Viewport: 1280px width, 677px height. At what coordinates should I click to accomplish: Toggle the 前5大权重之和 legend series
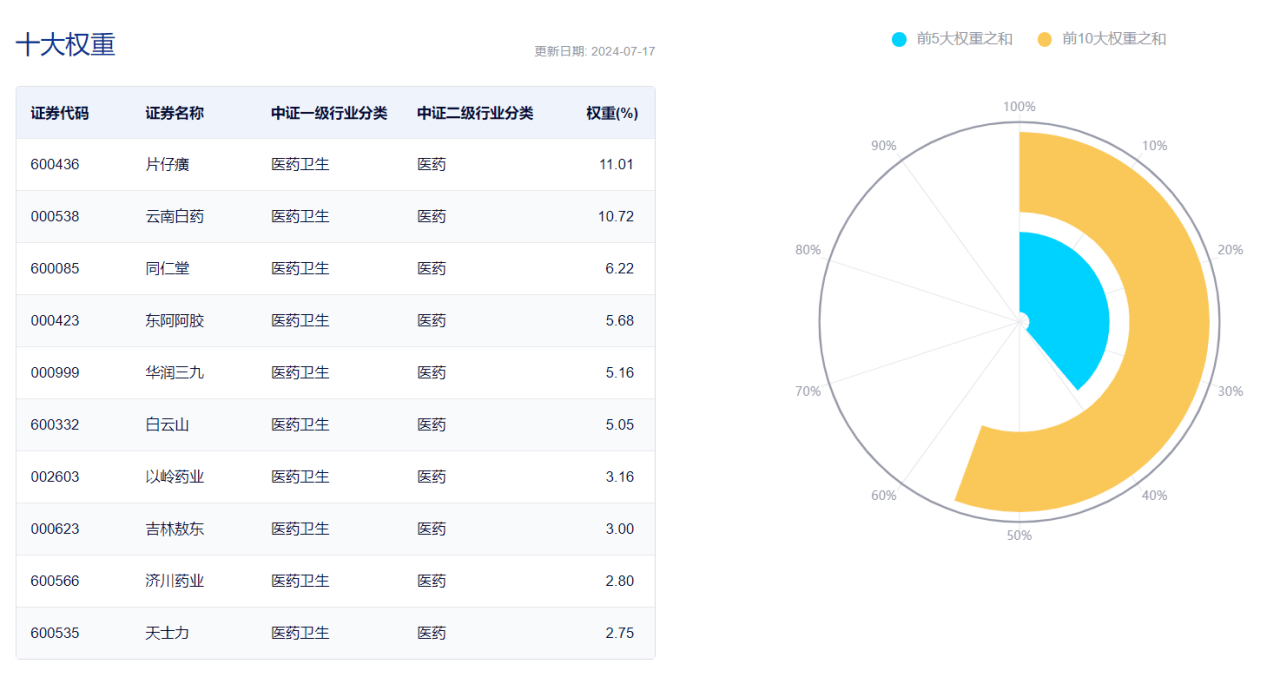click(x=964, y=39)
